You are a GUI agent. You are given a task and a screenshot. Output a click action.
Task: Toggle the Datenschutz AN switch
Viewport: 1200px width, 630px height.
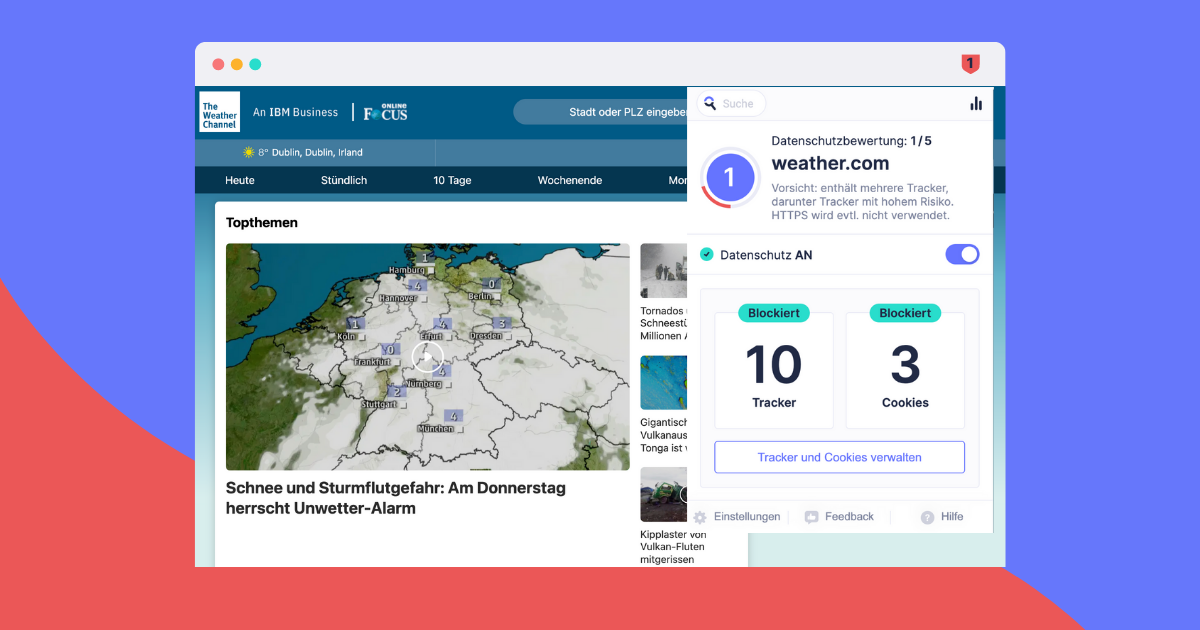962,255
